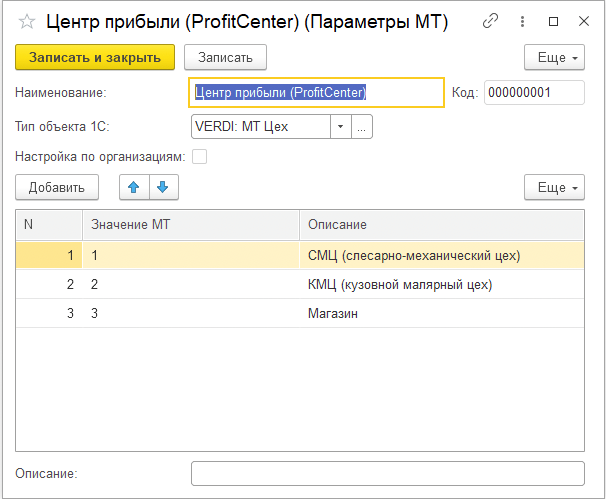This screenshot has width=606, height=499.
Task: Click Добавить to add a row
Action: click(57, 187)
